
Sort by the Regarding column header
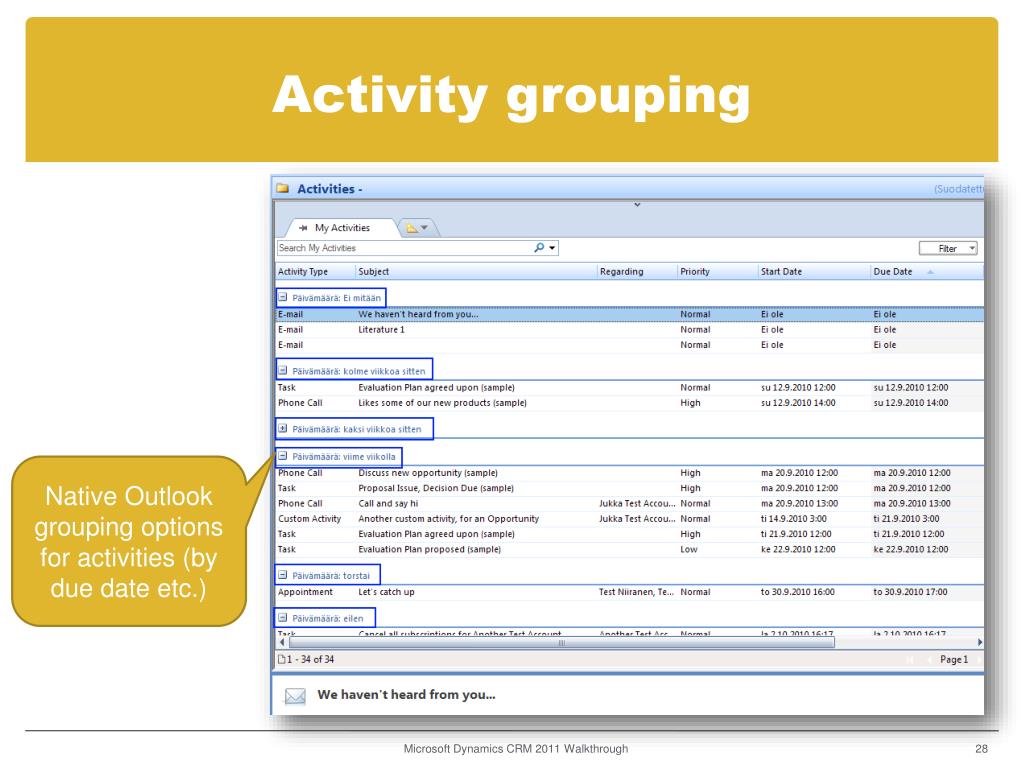pos(637,272)
